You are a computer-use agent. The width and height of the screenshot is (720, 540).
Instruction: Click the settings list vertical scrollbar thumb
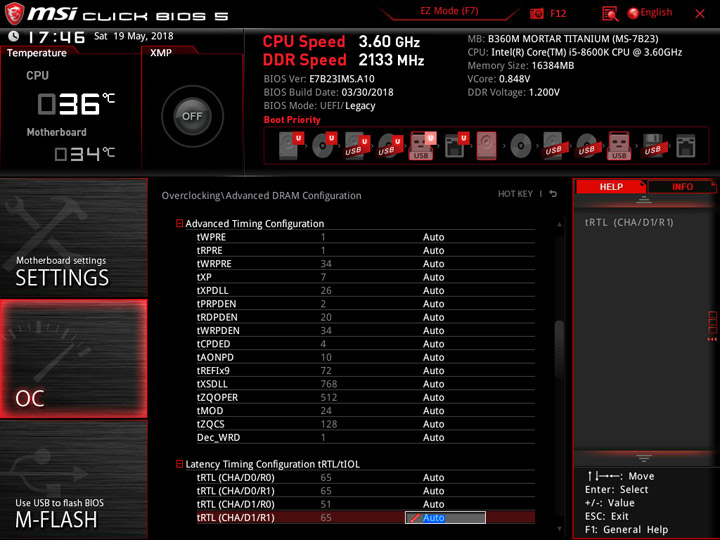pos(559,349)
